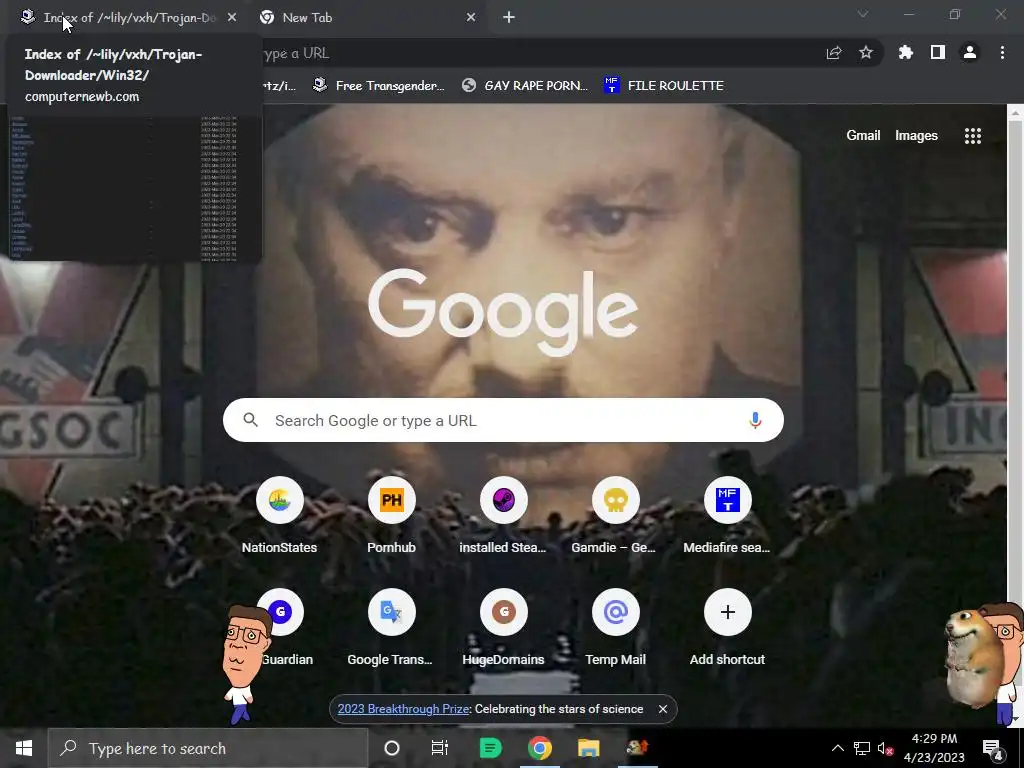Viewport: 1024px width, 768px height.
Task: Focus the Search Google or type a URL box
Action: (x=503, y=421)
